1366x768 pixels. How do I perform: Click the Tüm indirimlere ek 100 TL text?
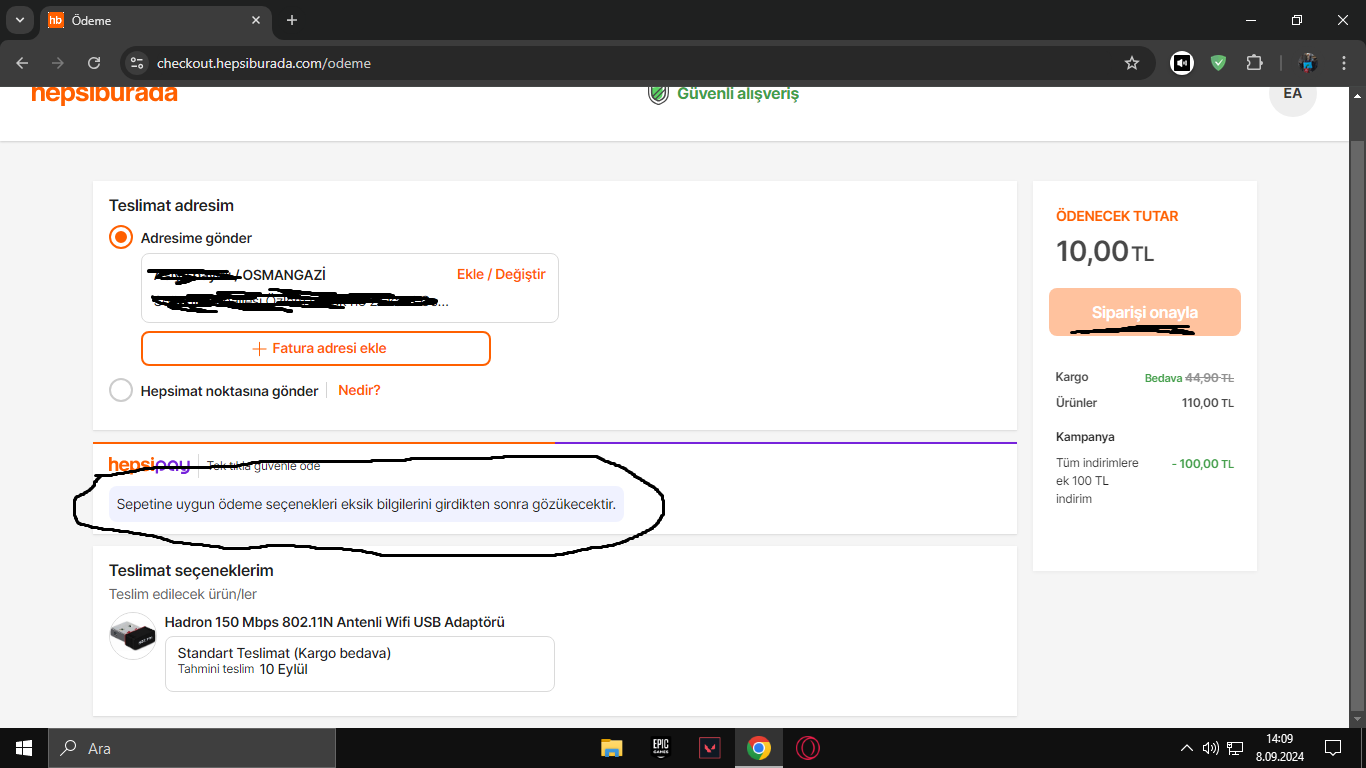[x=1097, y=481]
